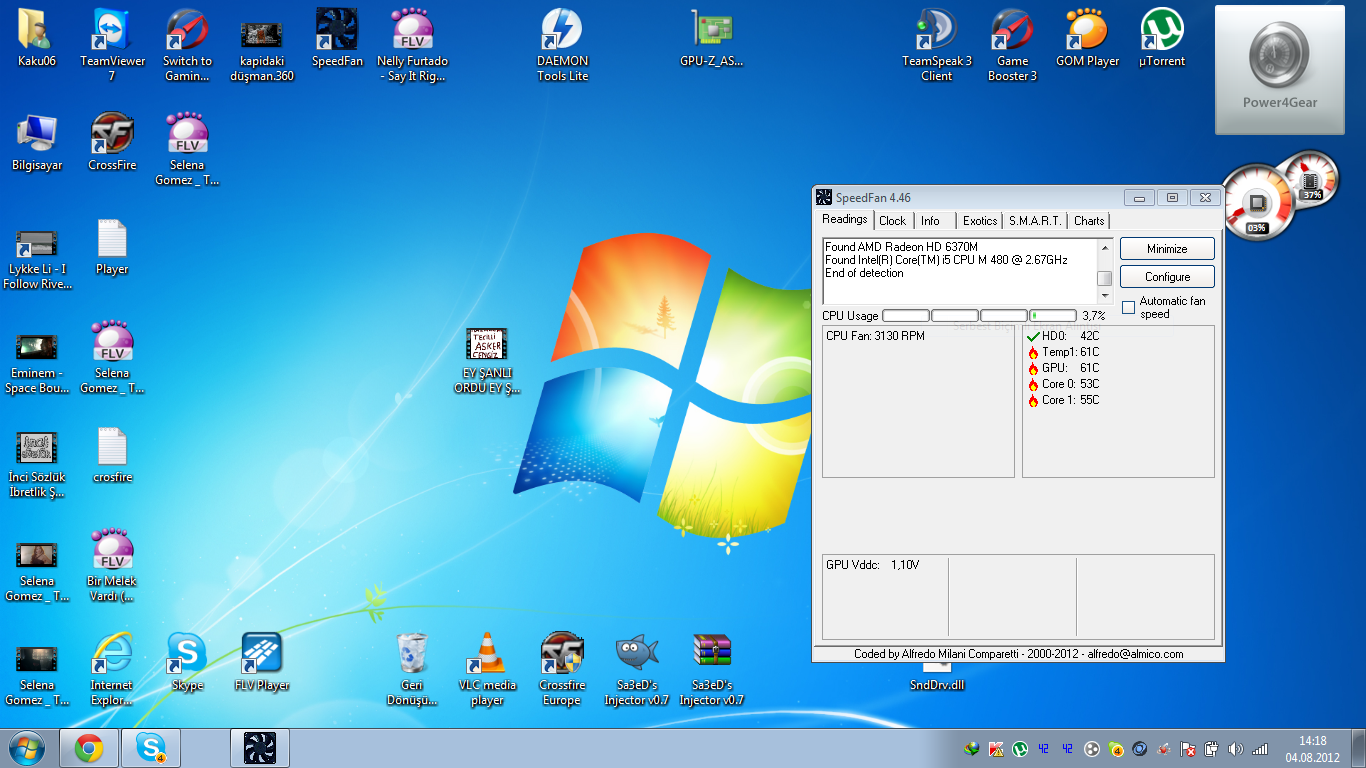The width and height of the screenshot is (1366, 768).
Task: Click SpeedFan Minimize button
Action: (1167, 249)
